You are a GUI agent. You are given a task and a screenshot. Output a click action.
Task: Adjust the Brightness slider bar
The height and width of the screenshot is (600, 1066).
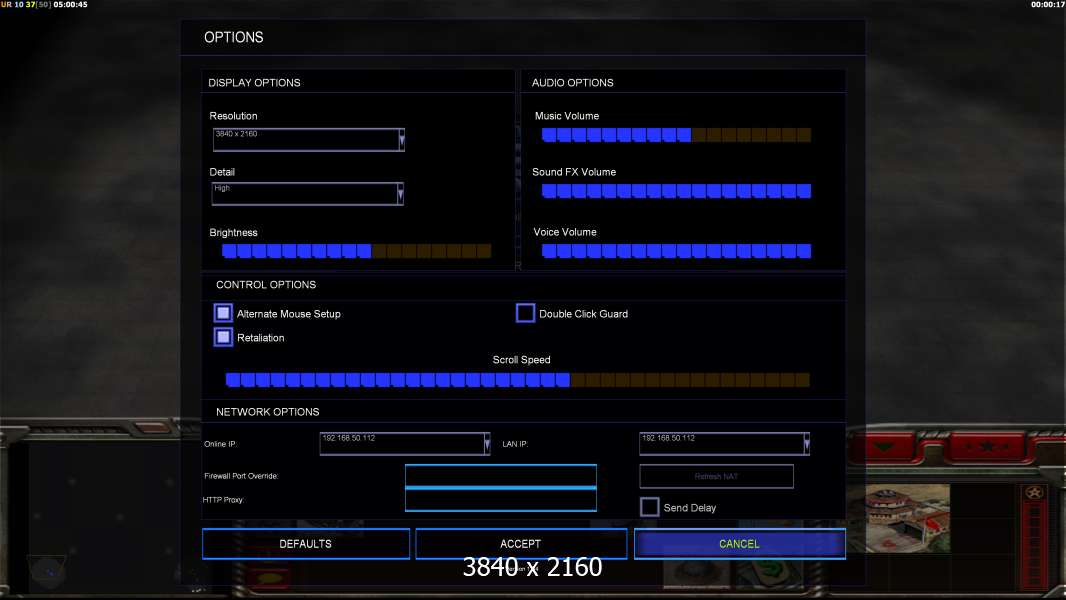coord(356,251)
